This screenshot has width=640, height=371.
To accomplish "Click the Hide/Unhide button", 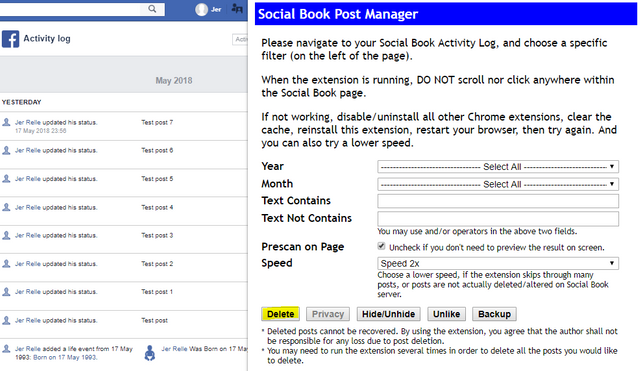I will 388,314.
